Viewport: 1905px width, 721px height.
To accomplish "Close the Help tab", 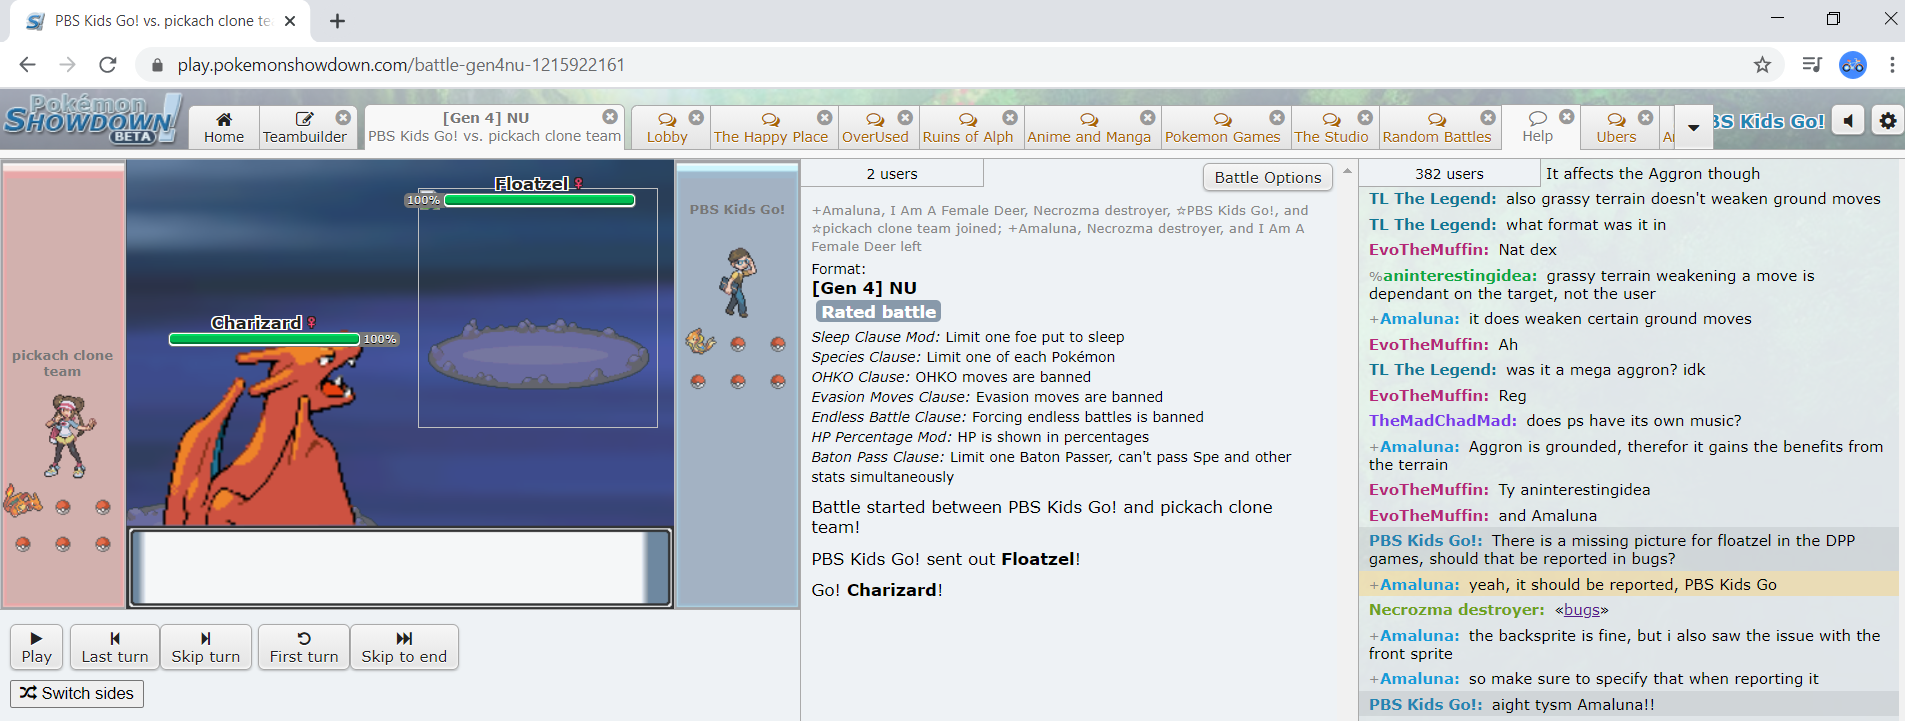I will (1567, 117).
